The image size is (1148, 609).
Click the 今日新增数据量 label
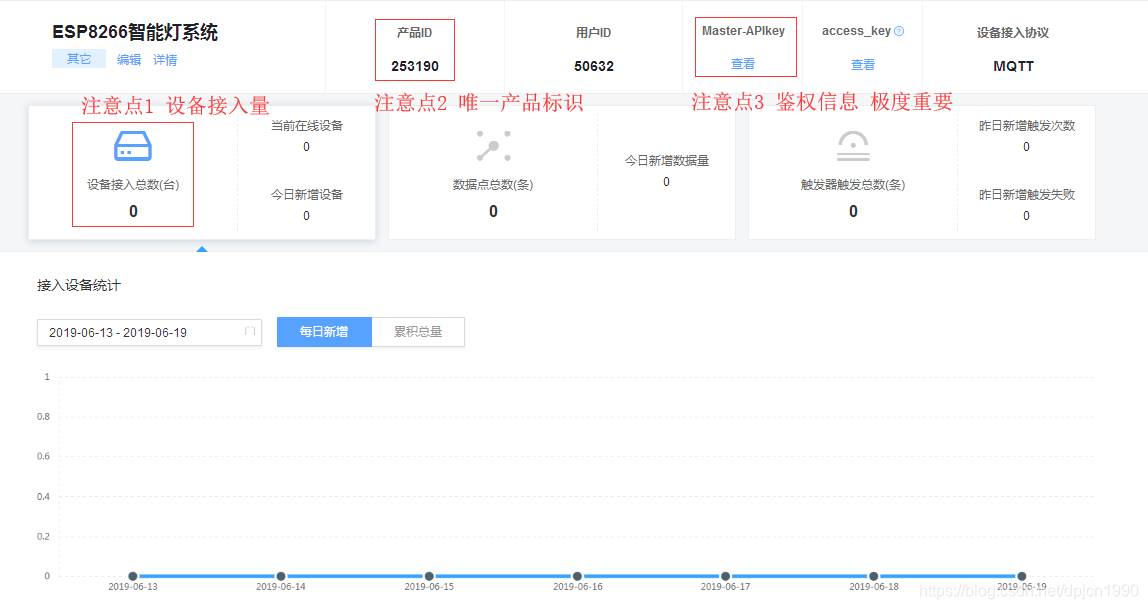666,160
